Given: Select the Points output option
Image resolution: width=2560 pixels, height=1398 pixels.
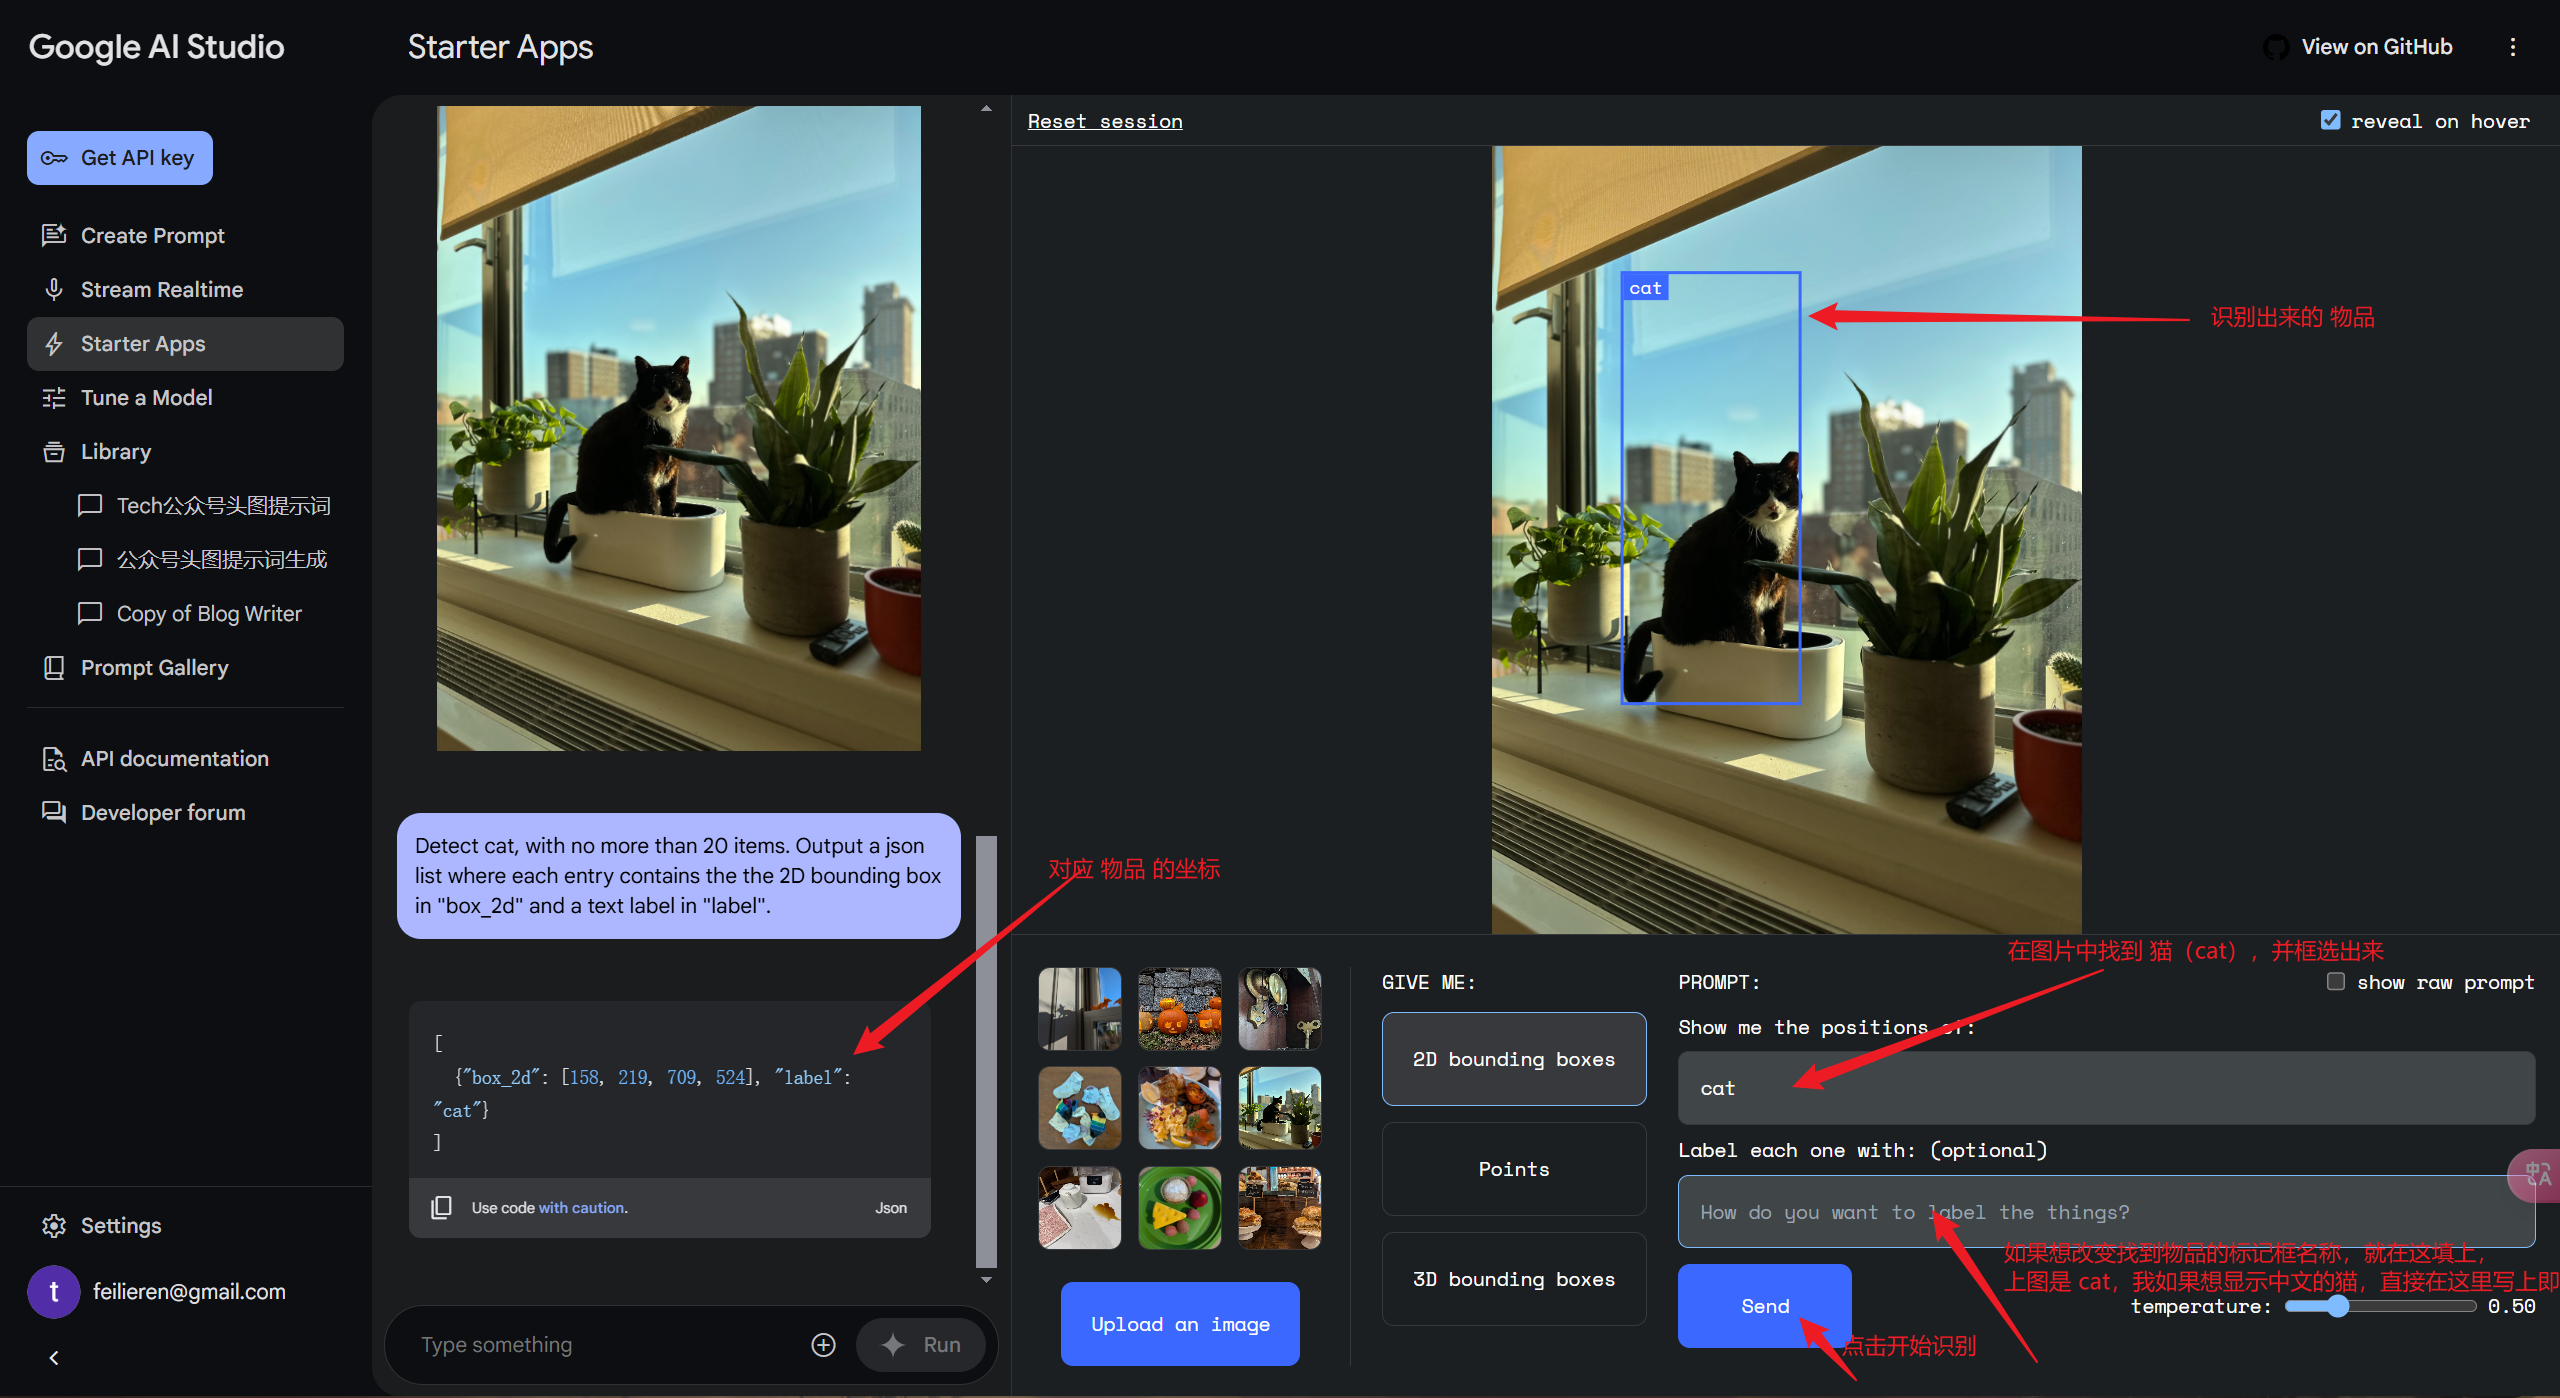Looking at the screenshot, I should pos(1513,1169).
